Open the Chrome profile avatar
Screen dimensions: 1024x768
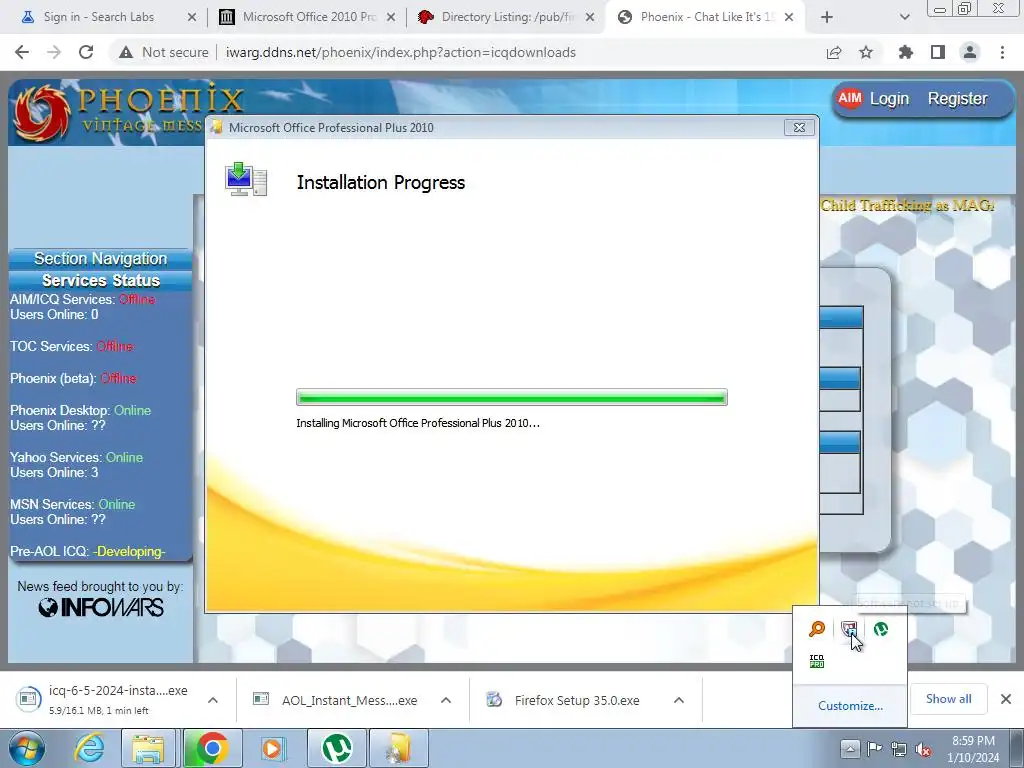click(x=970, y=52)
